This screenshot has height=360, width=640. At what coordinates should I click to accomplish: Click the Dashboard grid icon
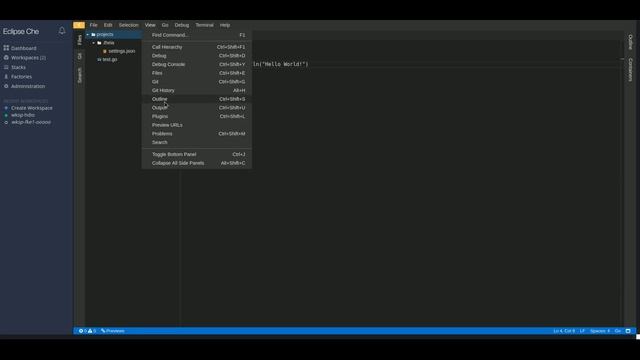(6, 48)
